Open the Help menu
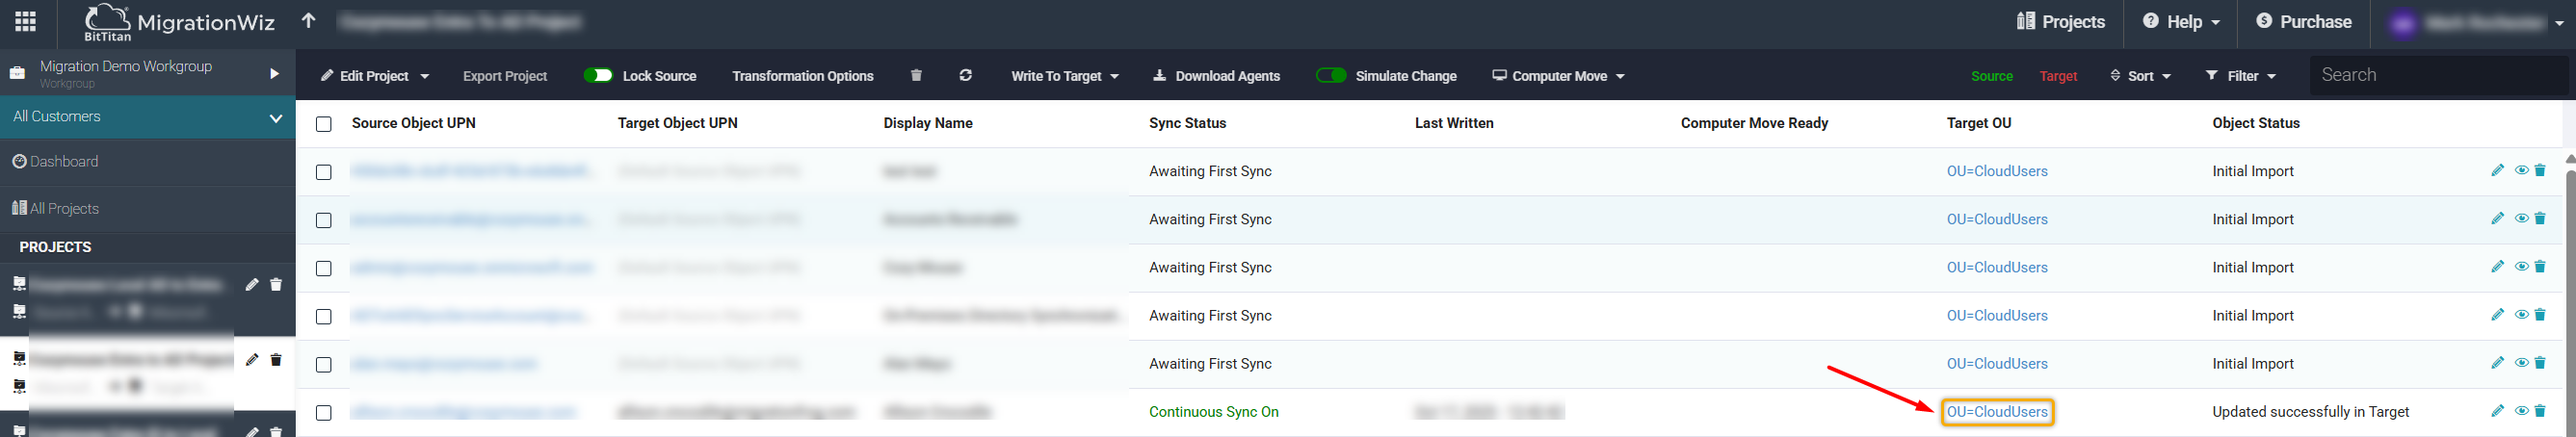 (x=2181, y=22)
